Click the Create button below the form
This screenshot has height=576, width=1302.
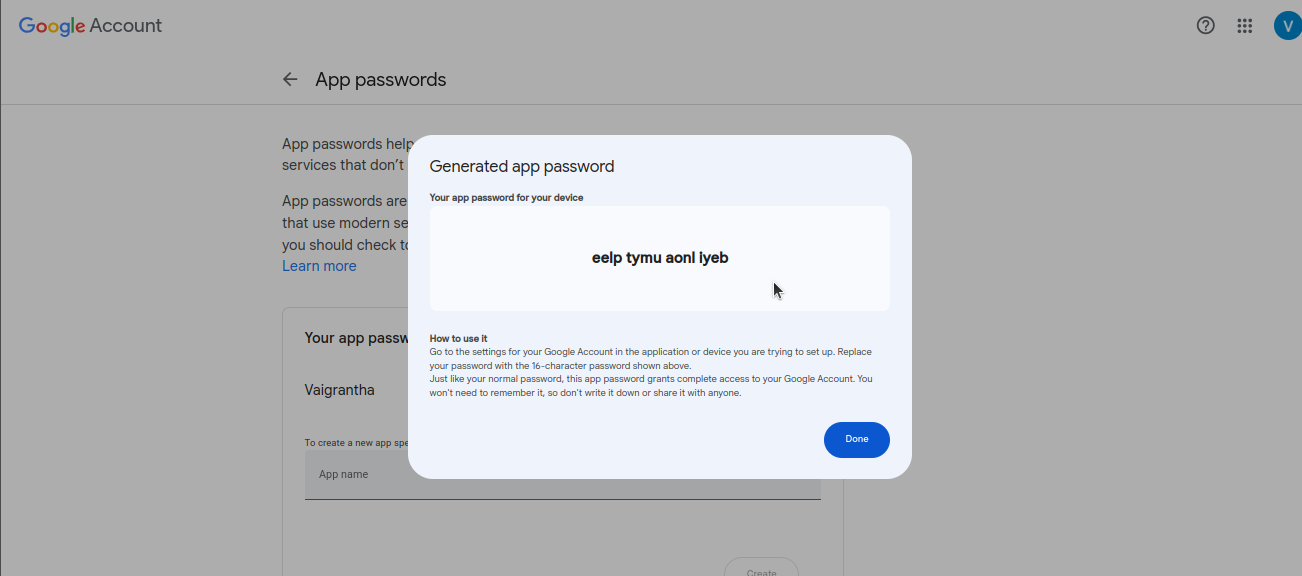point(761,570)
